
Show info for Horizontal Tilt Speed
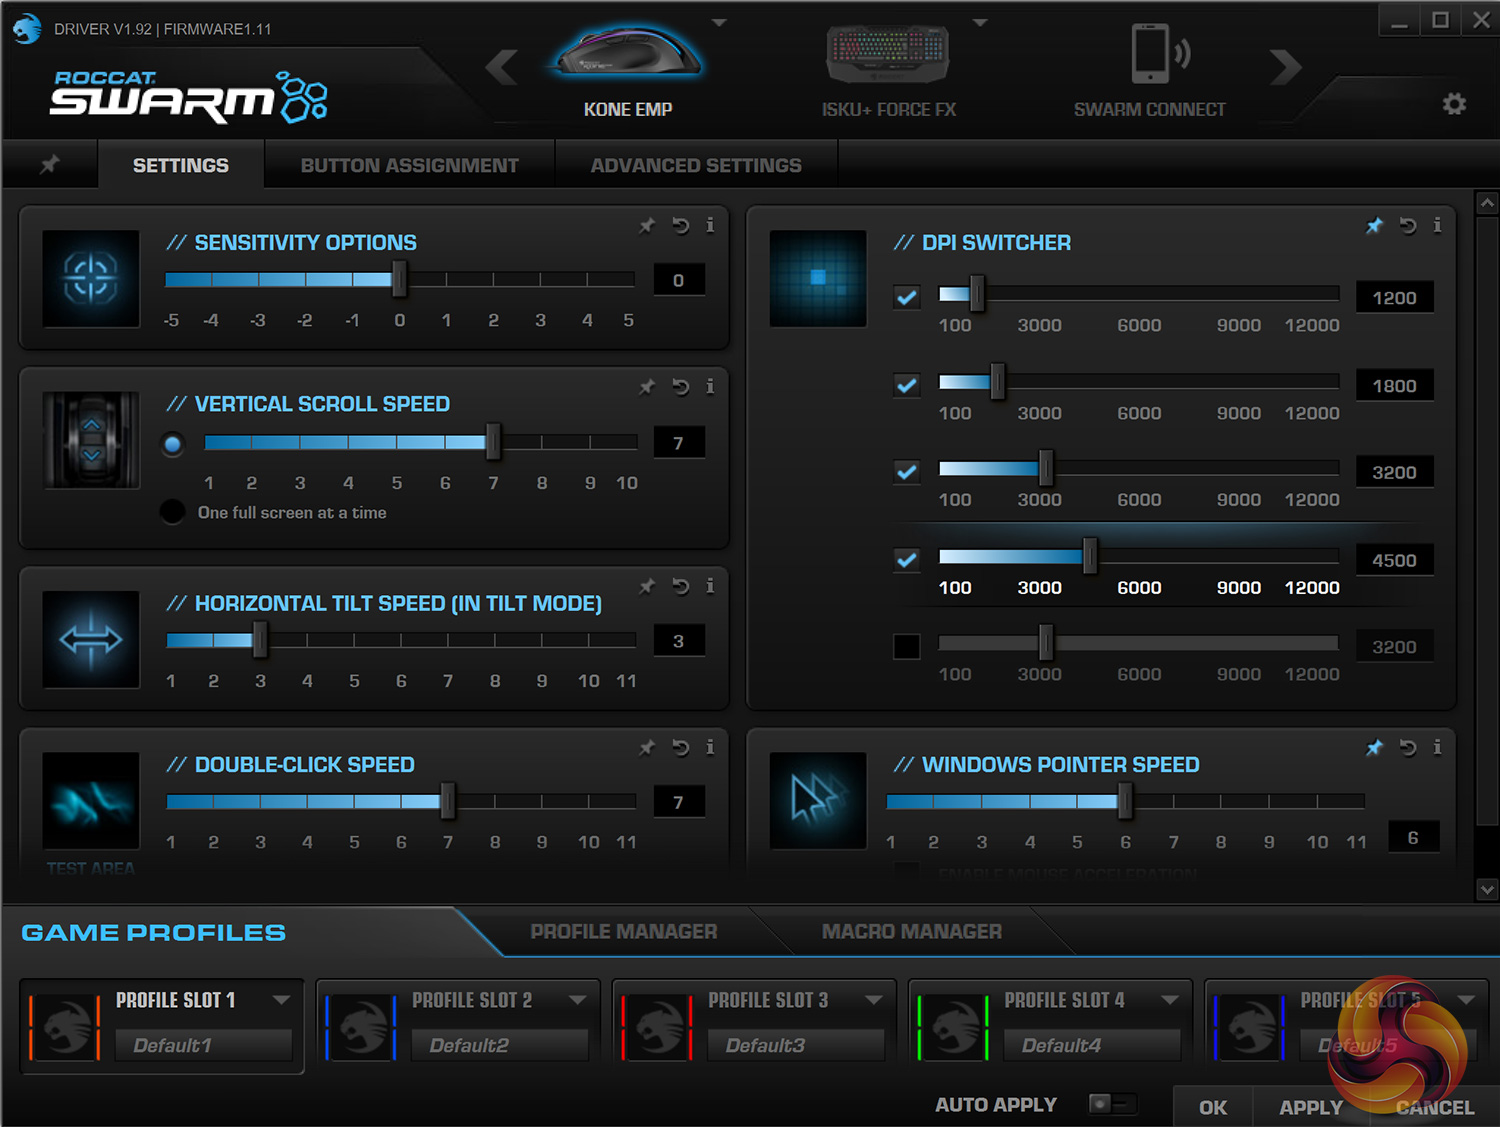coord(710,585)
